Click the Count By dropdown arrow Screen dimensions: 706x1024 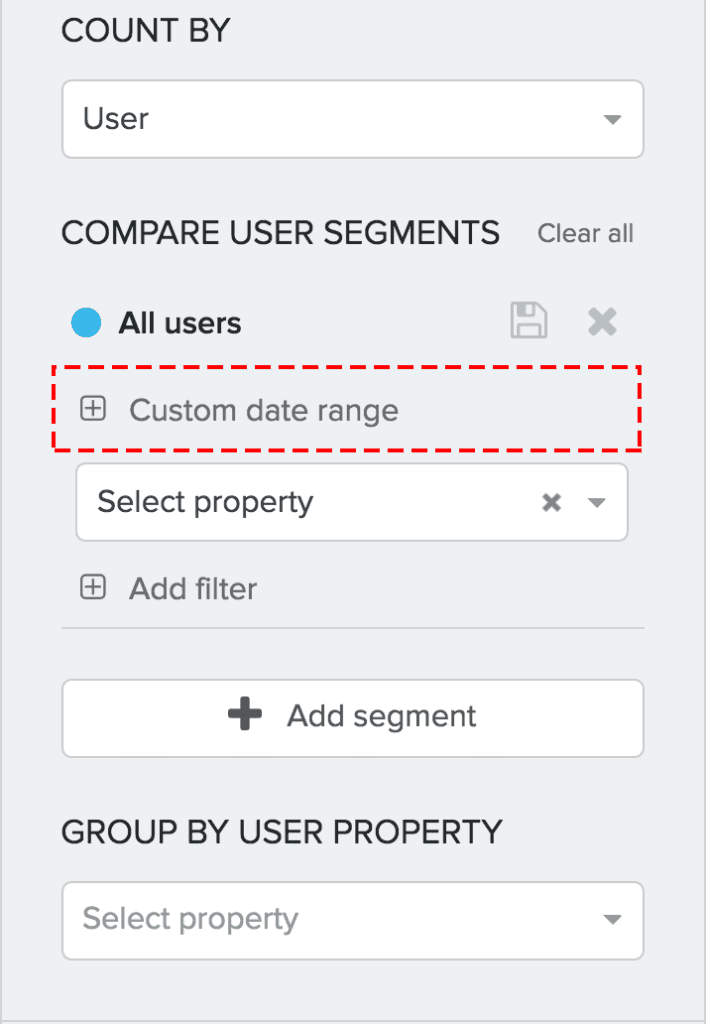pos(612,120)
